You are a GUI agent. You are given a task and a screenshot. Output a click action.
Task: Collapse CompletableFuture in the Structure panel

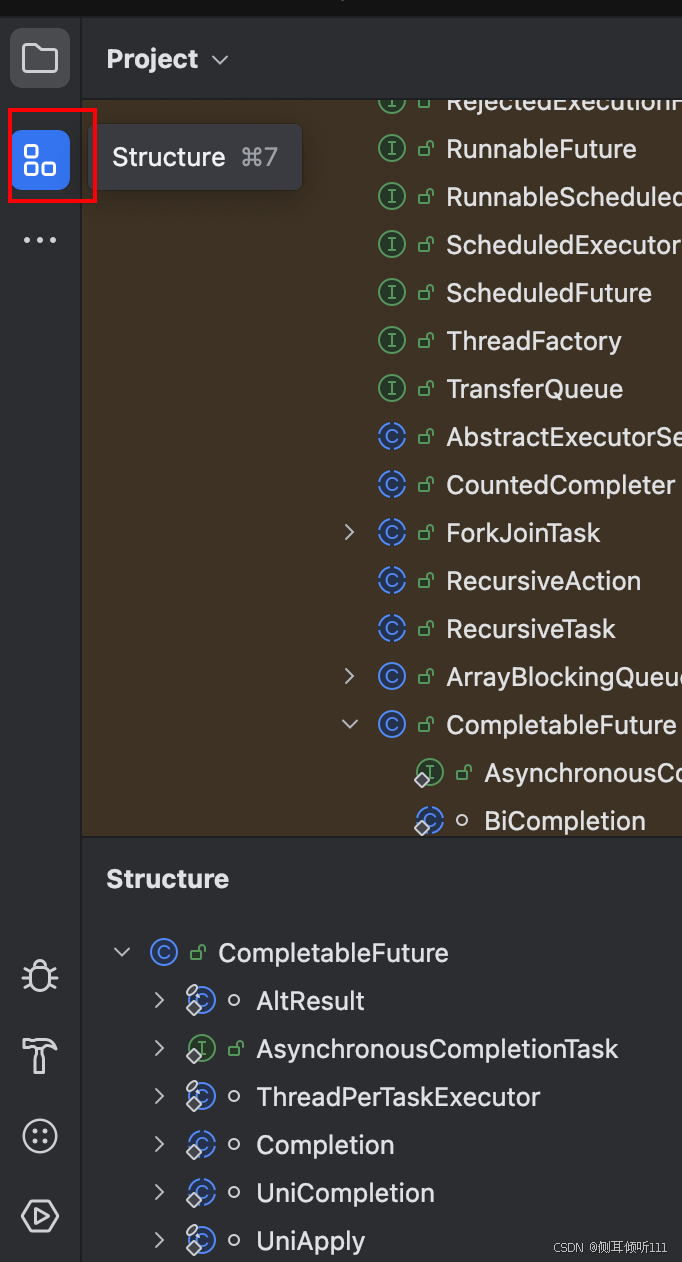click(x=122, y=953)
